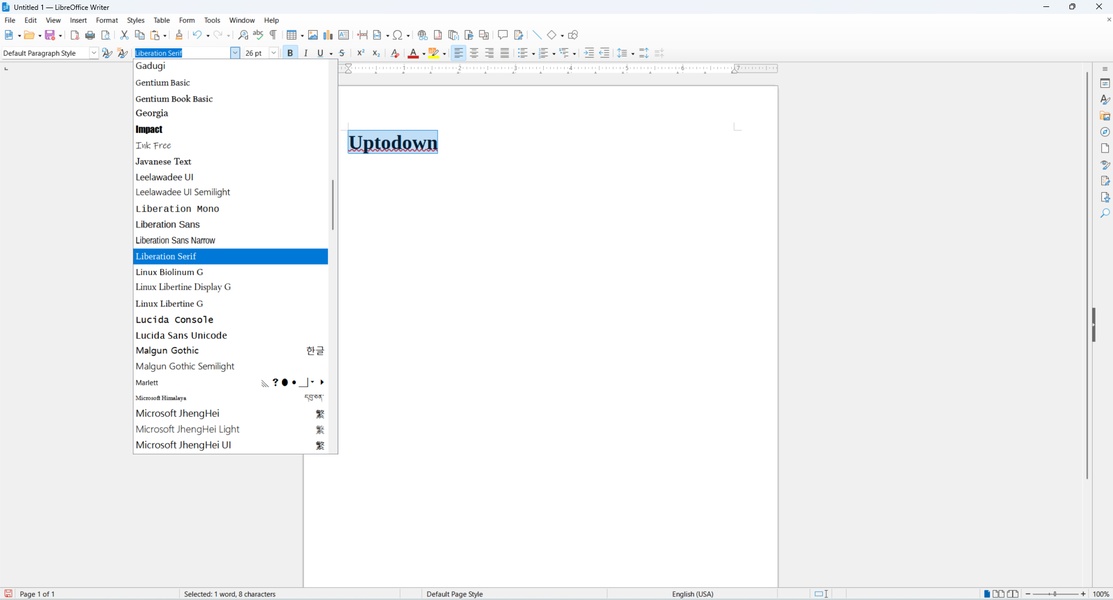Toggle Bold formatting
1113x600 pixels.
click(290, 53)
